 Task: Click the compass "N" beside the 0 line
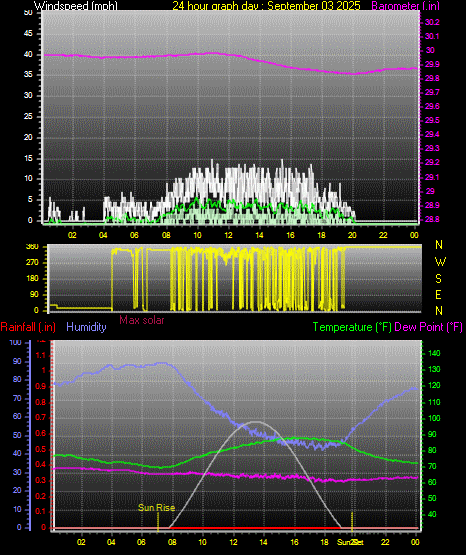(439, 310)
